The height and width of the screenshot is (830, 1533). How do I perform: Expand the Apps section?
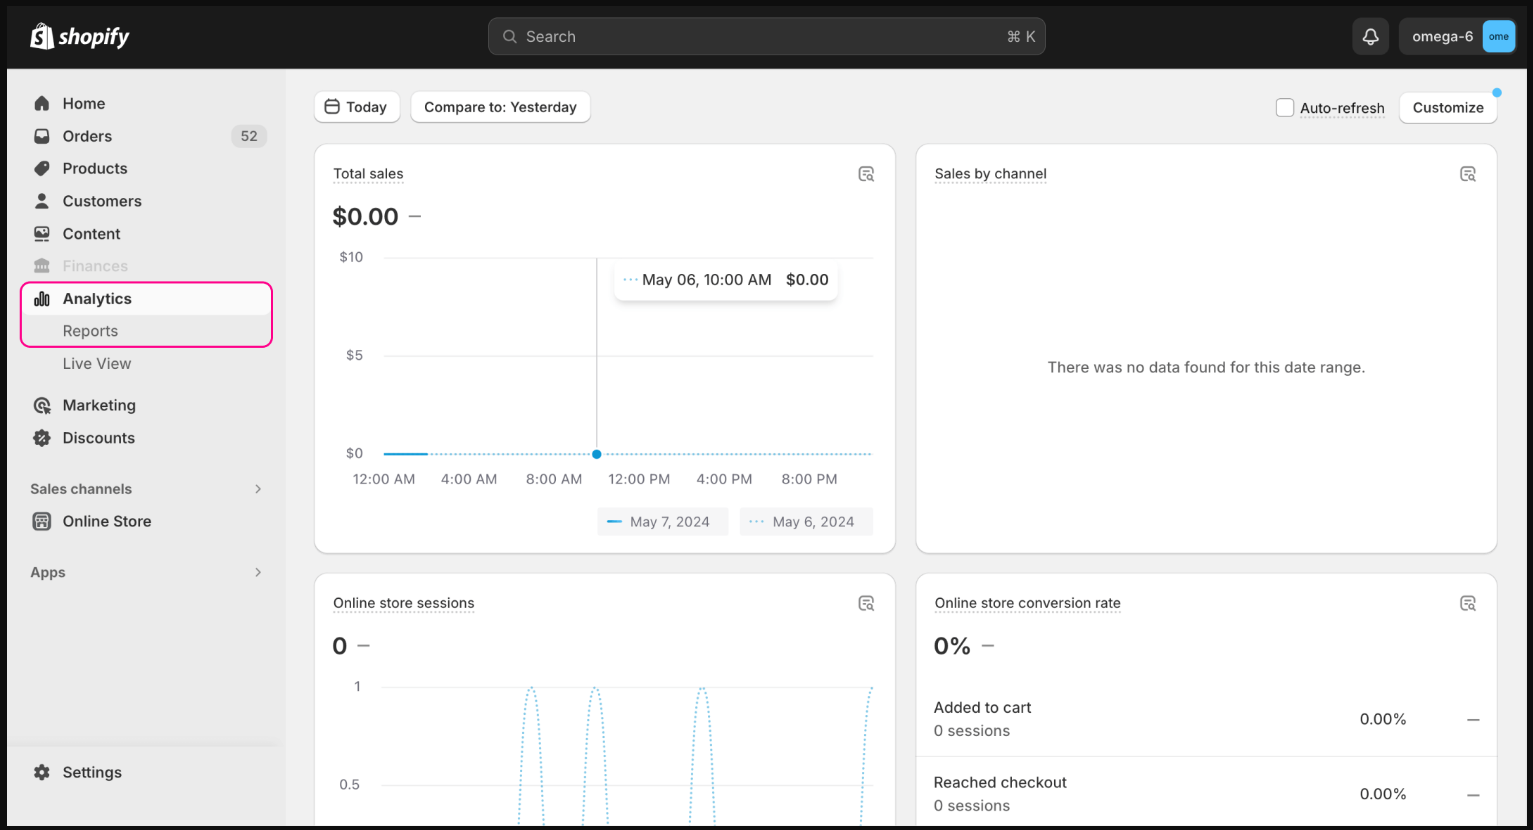click(259, 572)
